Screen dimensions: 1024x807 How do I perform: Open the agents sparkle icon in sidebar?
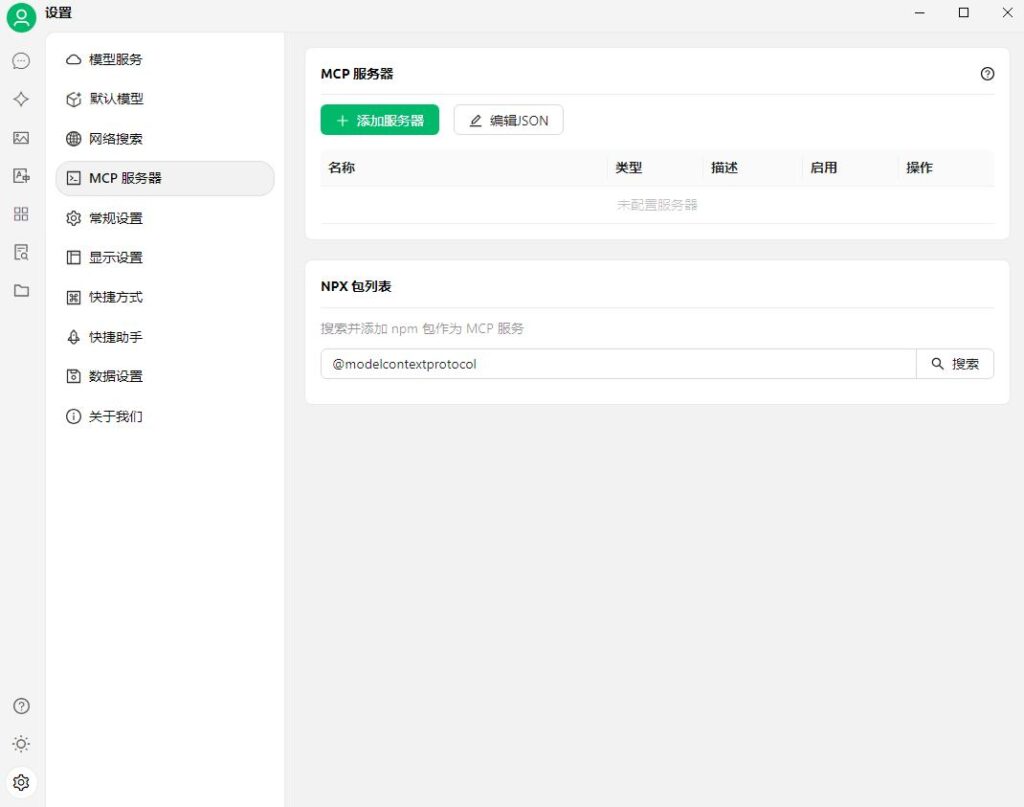click(x=21, y=99)
